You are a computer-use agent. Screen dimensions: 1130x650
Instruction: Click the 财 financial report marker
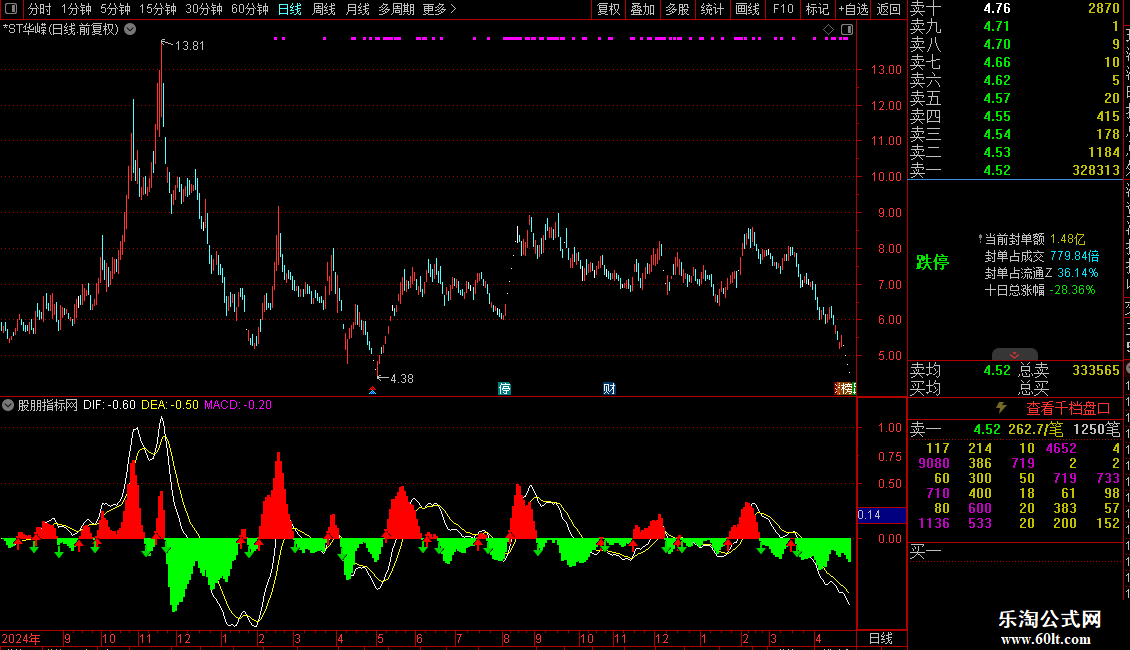tap(609, 389)
